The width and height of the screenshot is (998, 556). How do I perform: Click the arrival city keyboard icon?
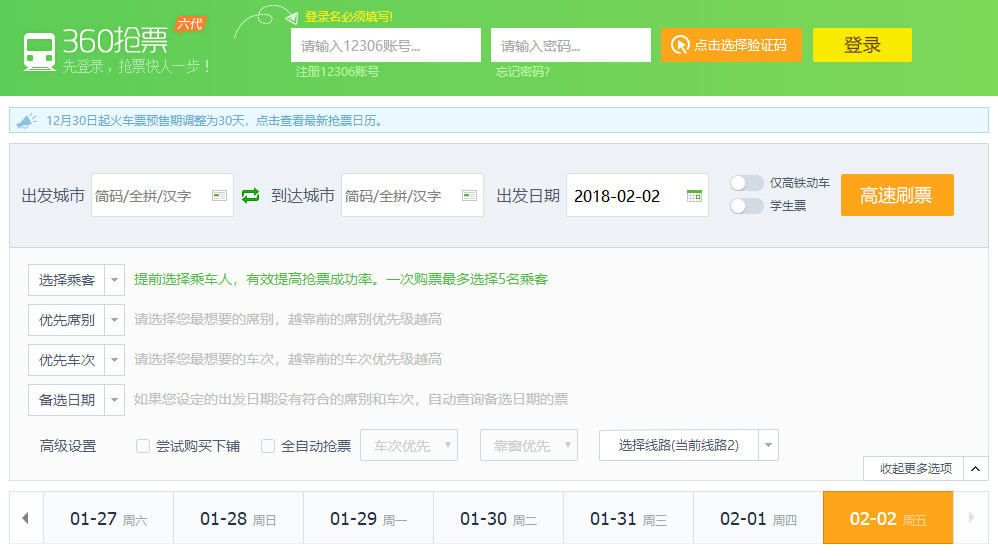pyautogui.click(x=469, y=196)
